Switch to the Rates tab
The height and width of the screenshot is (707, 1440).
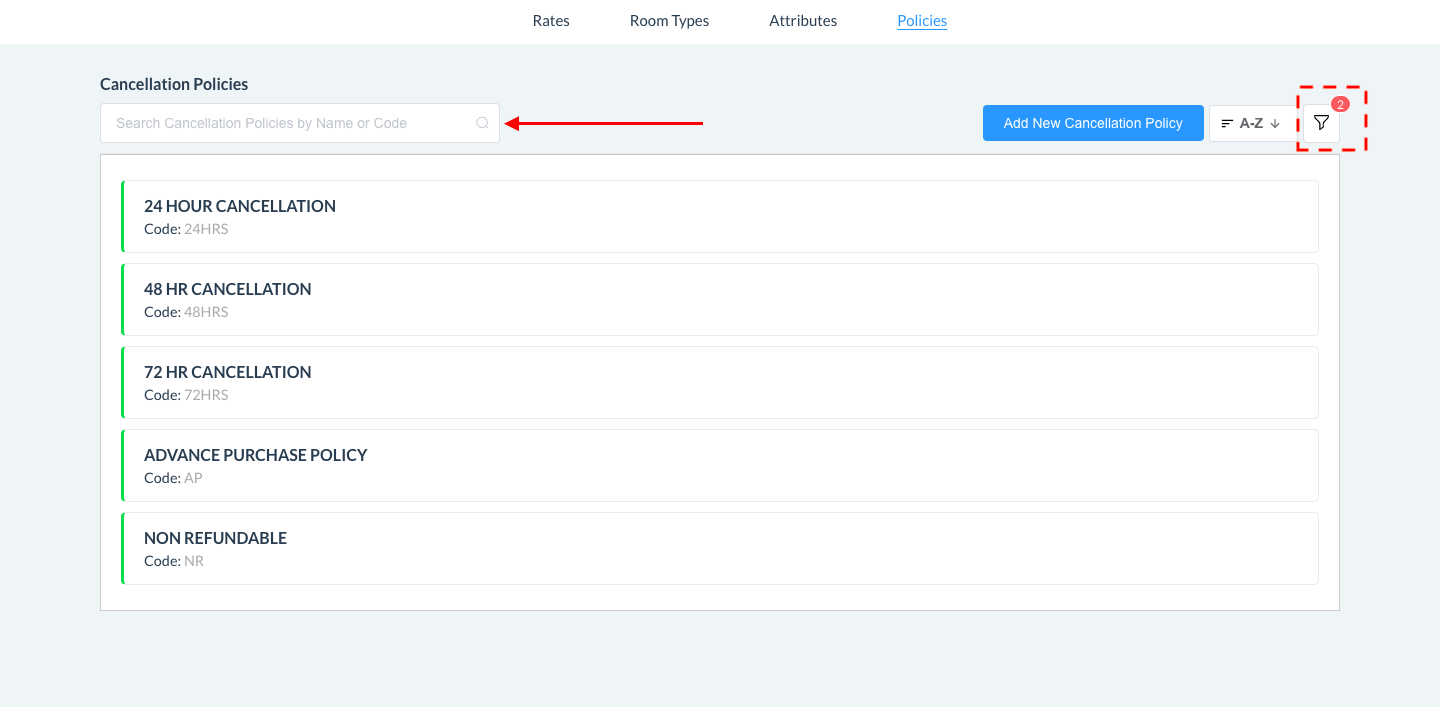click(551, 21)
